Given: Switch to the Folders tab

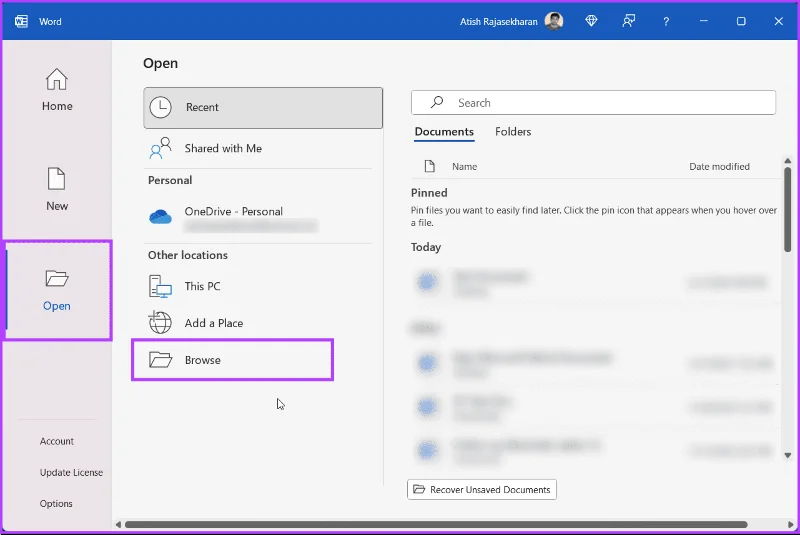Looking at the screenshot, I should tap(513, 132).
